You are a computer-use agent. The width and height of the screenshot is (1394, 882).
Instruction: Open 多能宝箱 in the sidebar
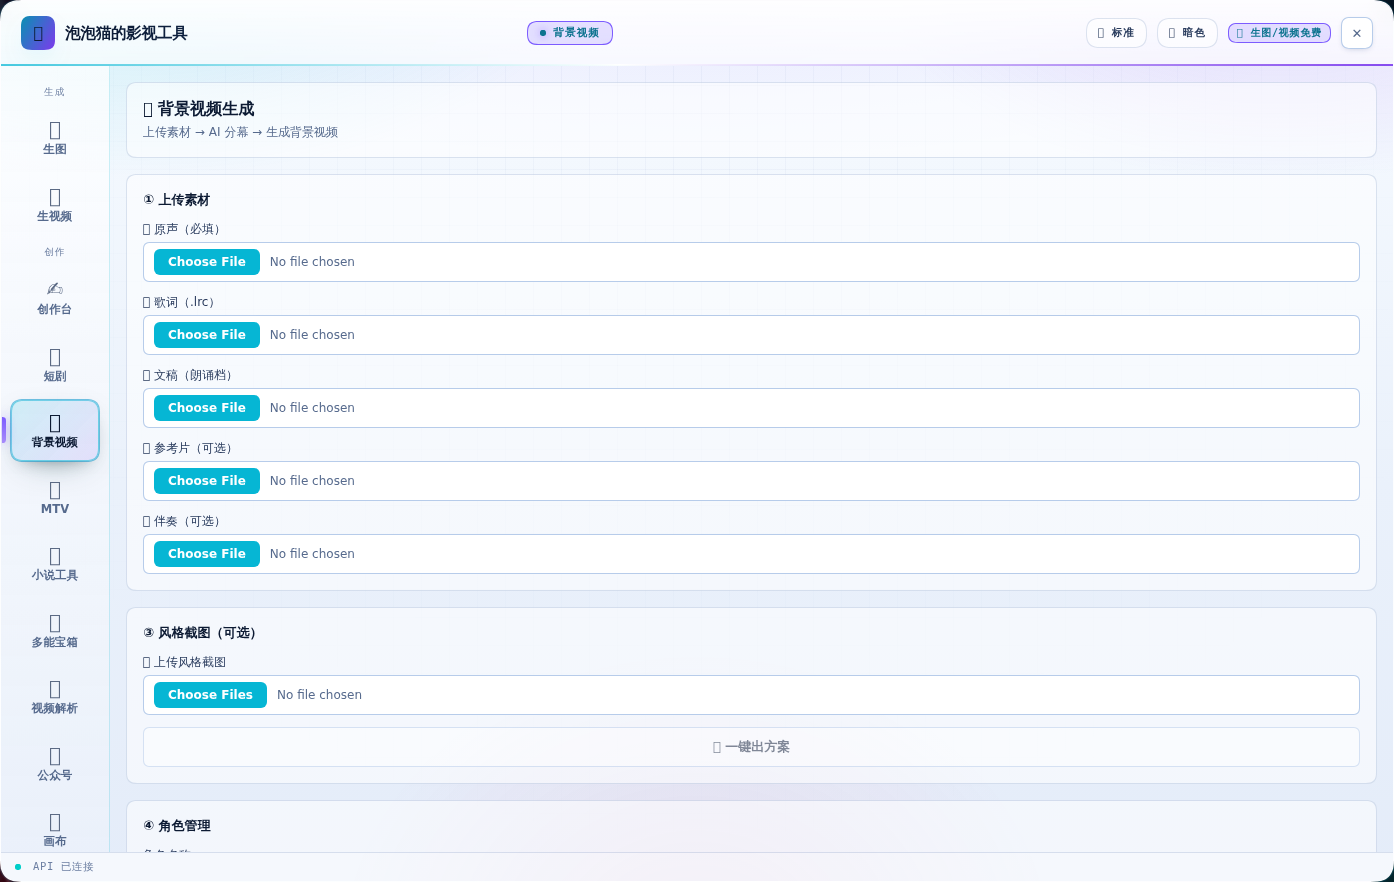(x=55, y=631)
